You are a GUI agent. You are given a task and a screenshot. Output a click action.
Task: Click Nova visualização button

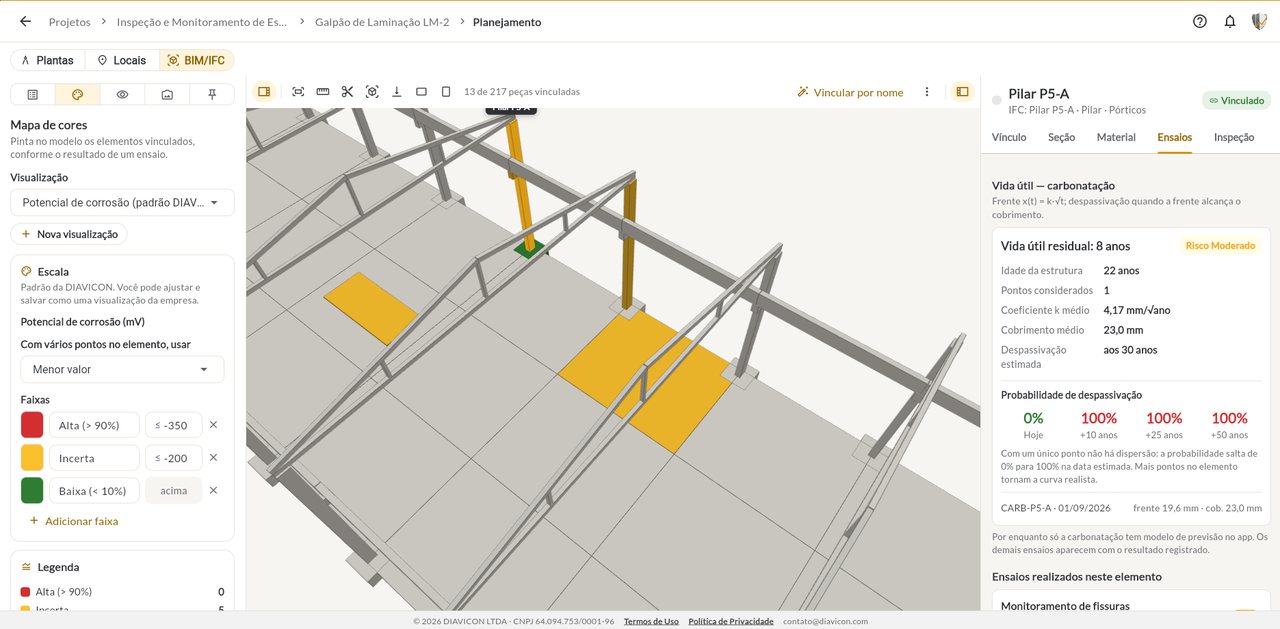pyautogui.click(x=69, y=234)
